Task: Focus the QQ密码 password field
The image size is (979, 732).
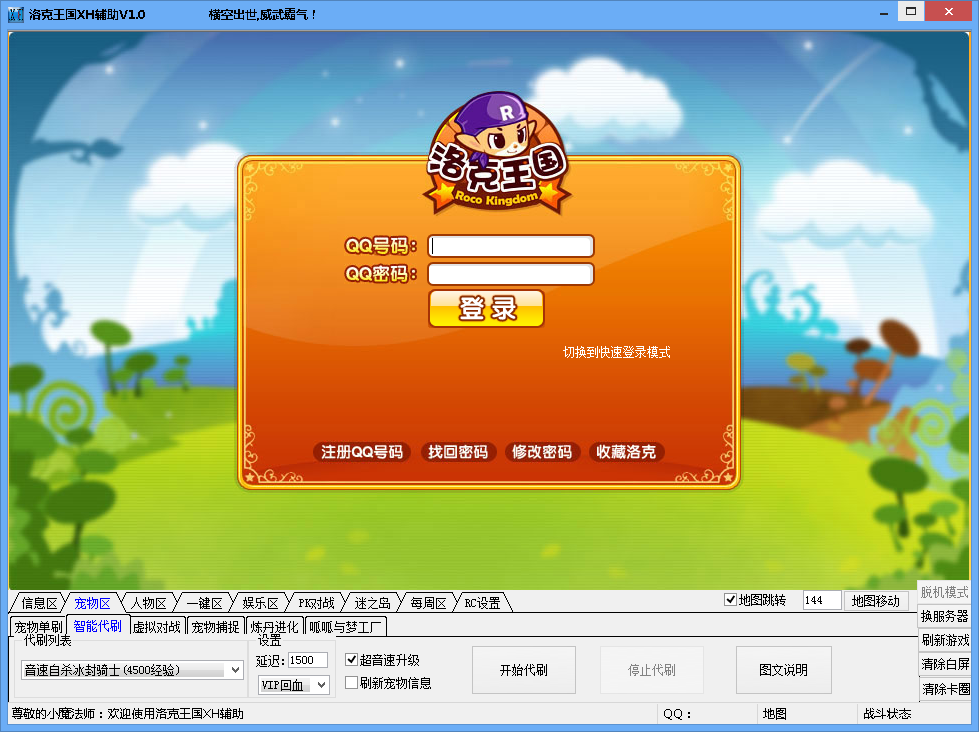Action: coord(511,274)
